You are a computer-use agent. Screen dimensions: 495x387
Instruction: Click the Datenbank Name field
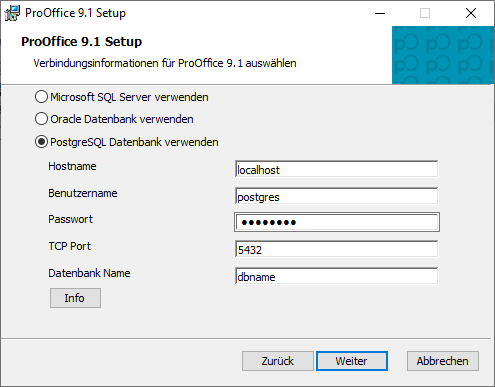pos(336,276)
